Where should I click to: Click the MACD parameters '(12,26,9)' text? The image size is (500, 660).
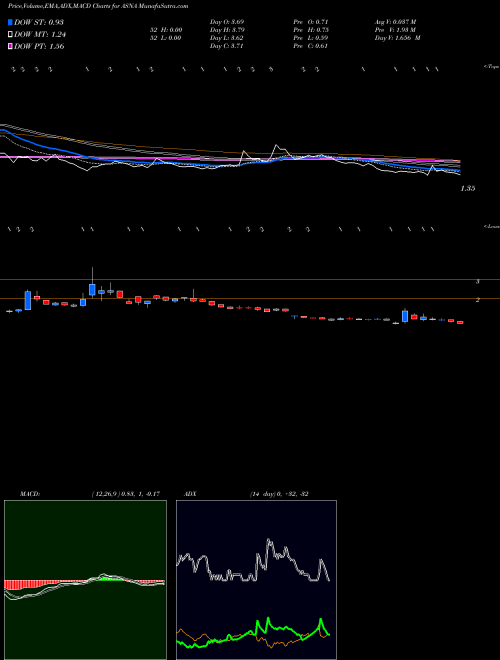pos(105,494)
